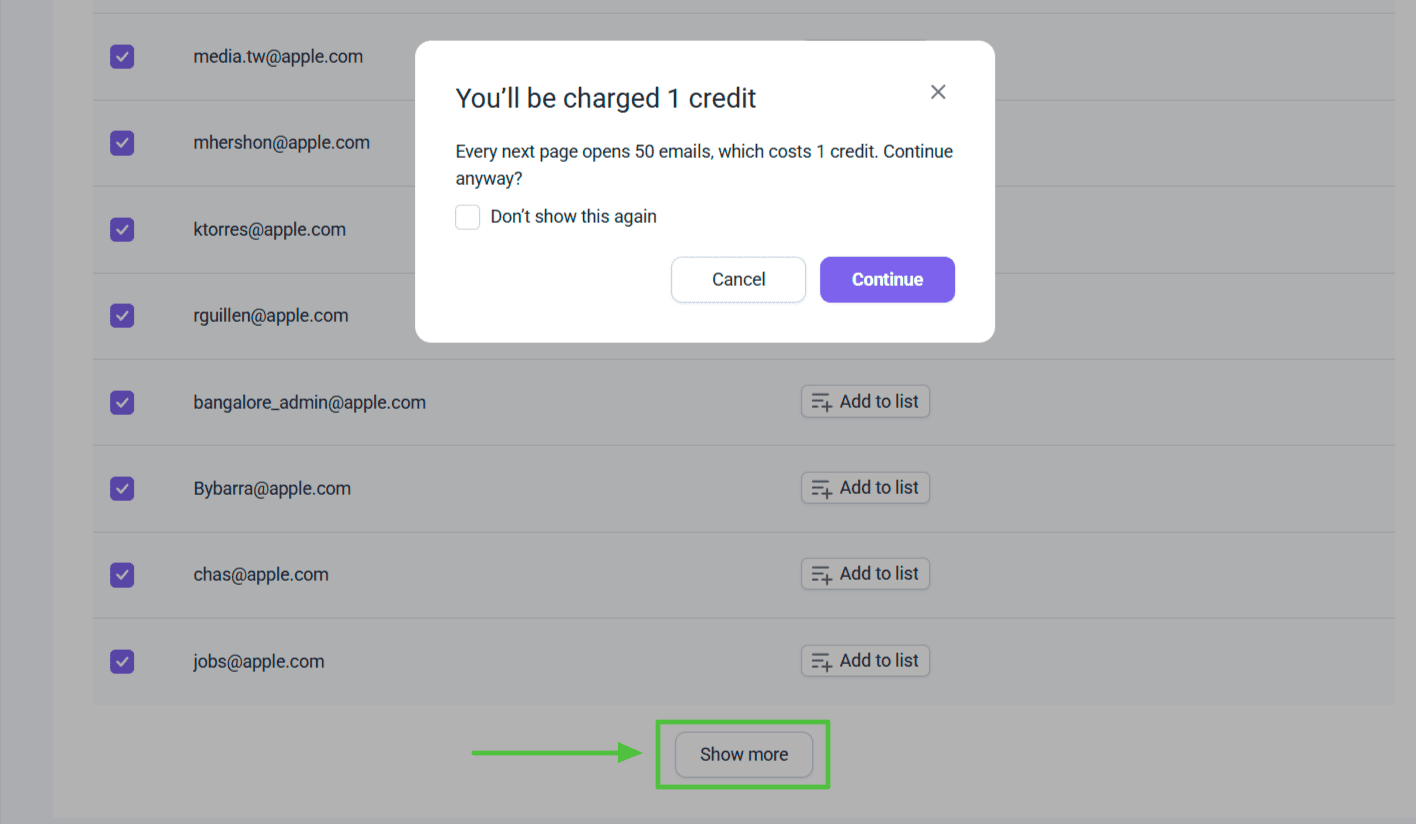
Task: Add jobs@apple.com to a list
Action: click(x=865, y=661)
